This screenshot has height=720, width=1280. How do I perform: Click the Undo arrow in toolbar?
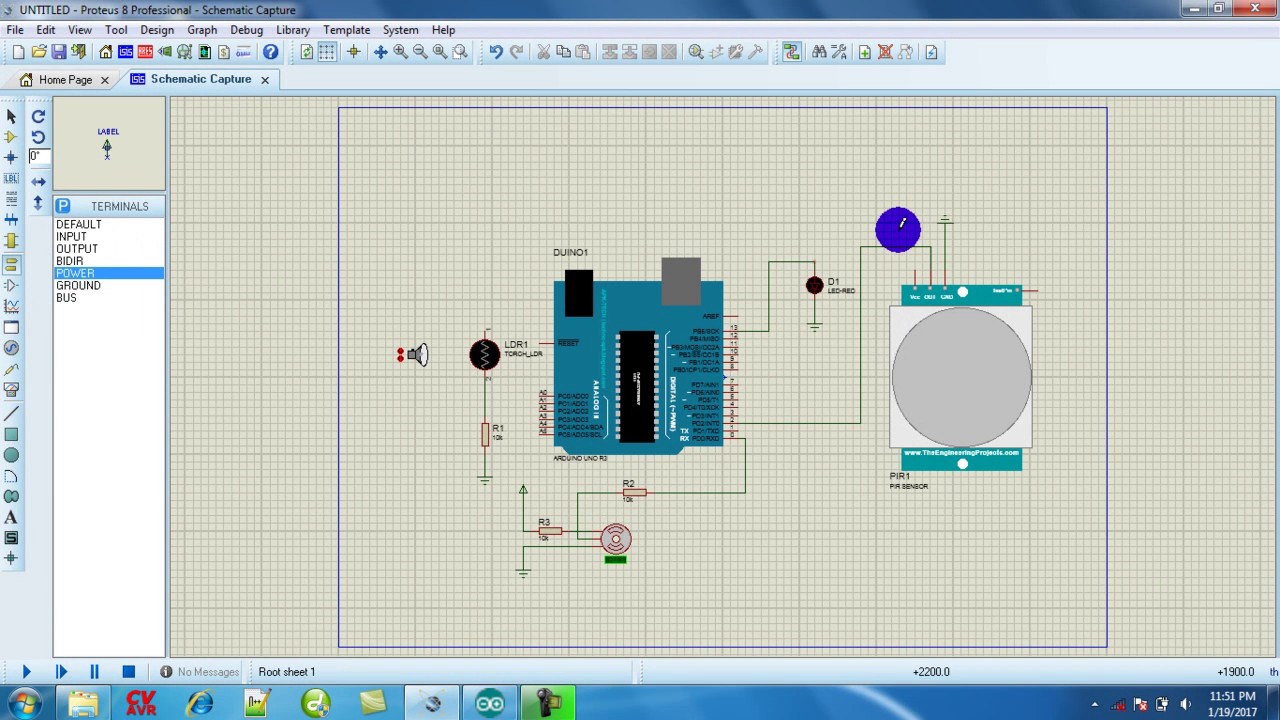(x=496, y=52)
